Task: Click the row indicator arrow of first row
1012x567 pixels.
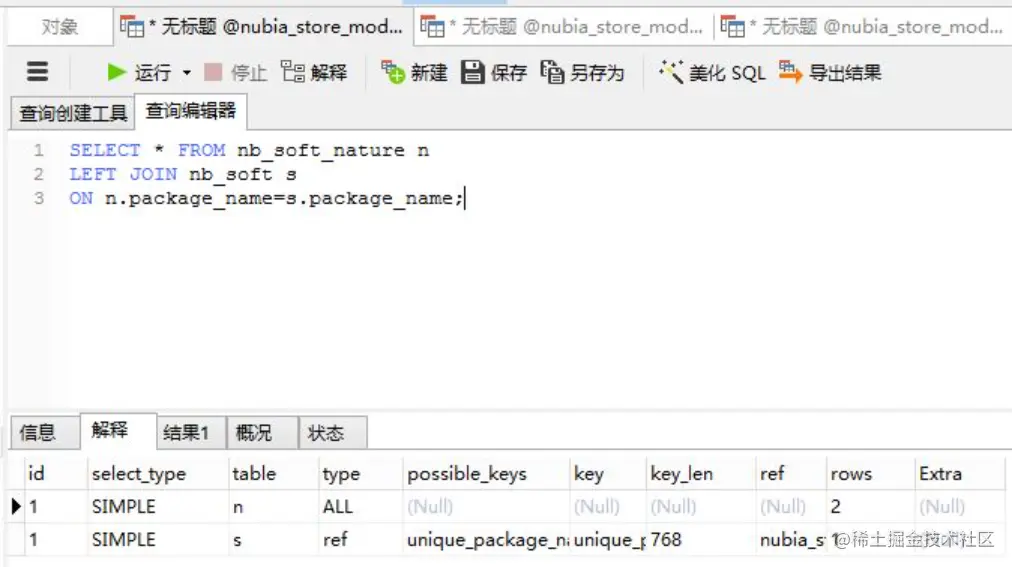Action: (x=16, y=506)
